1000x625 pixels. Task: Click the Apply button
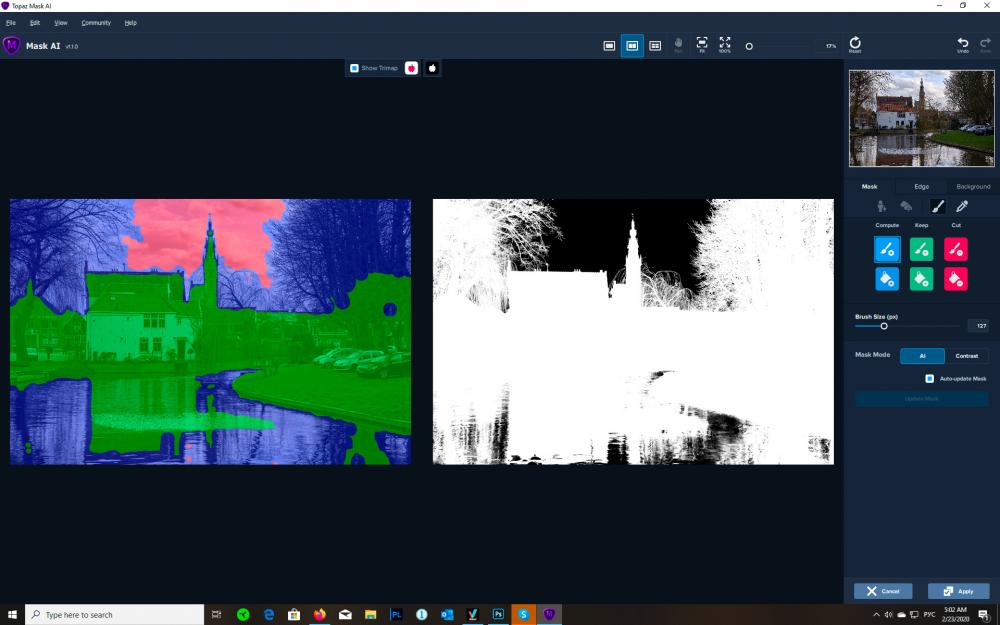[959, 591]
